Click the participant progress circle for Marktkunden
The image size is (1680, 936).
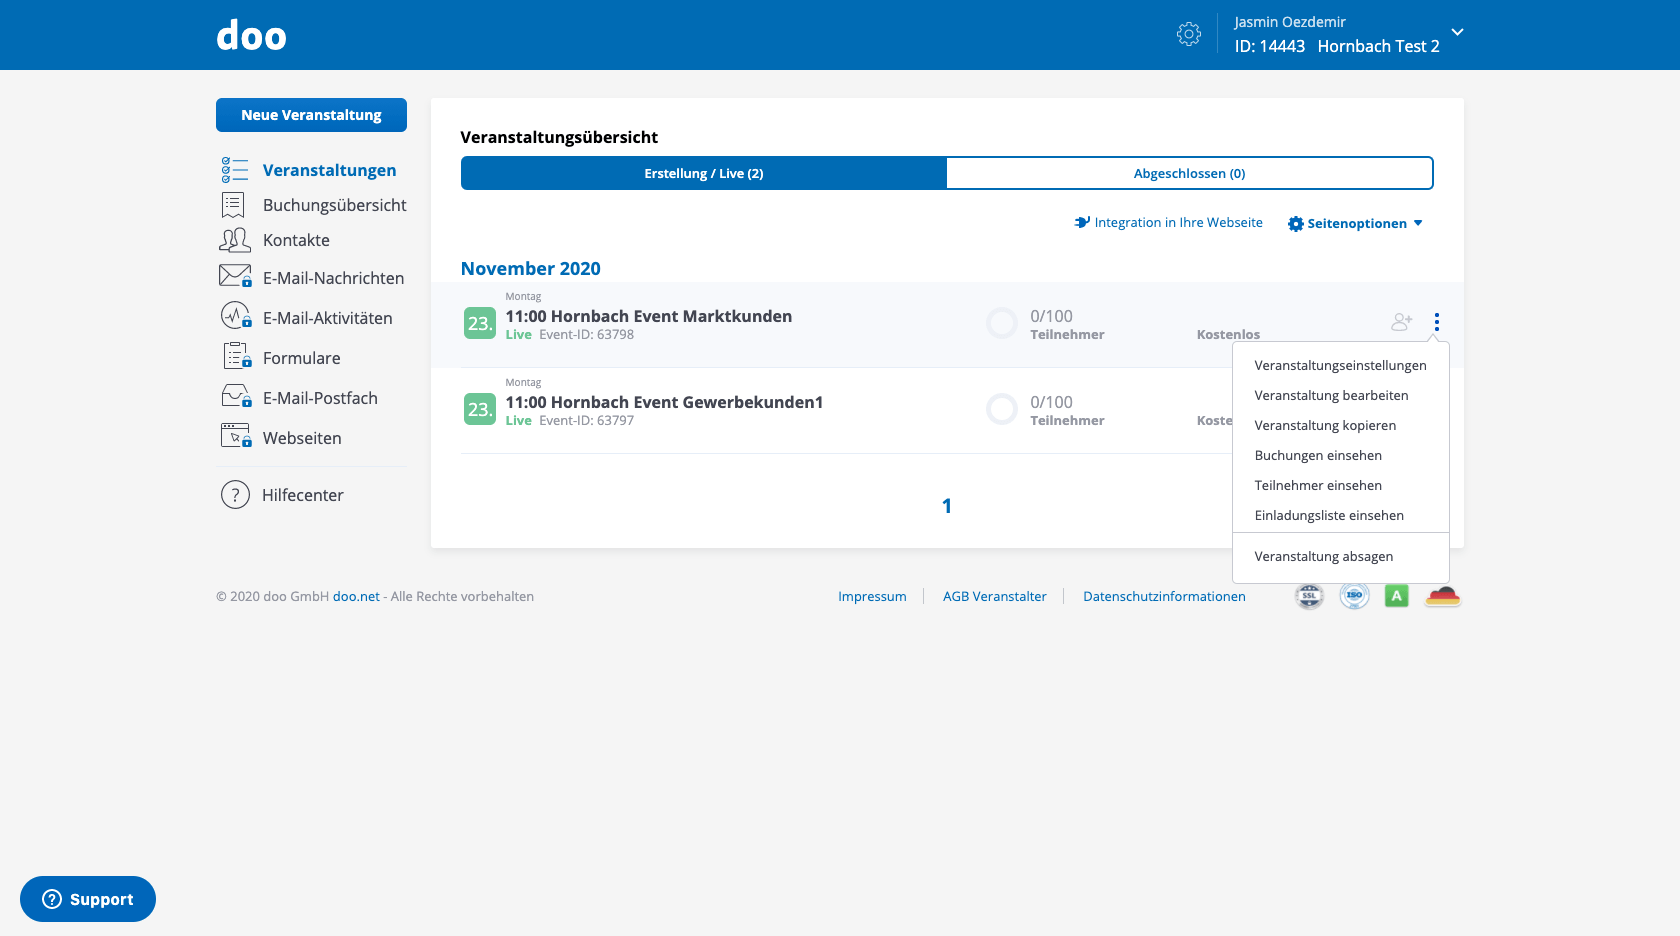(1001, 323)
